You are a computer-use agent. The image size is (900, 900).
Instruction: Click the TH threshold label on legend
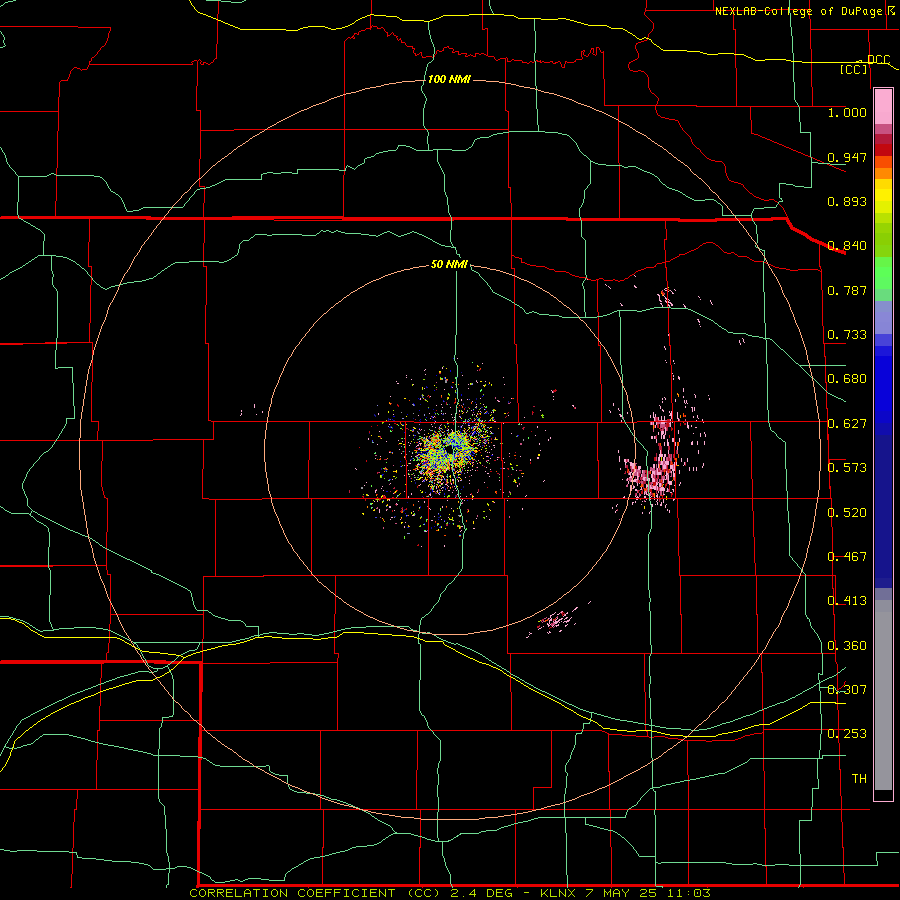coord(859,779)
